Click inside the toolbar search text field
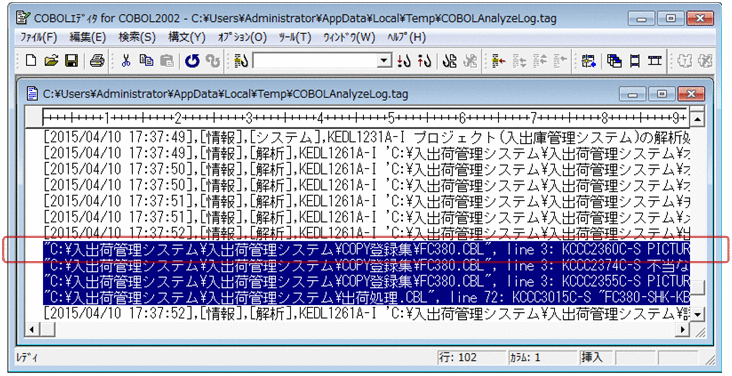The height and width of the screenshot is (376, 732). pos(316,61)
